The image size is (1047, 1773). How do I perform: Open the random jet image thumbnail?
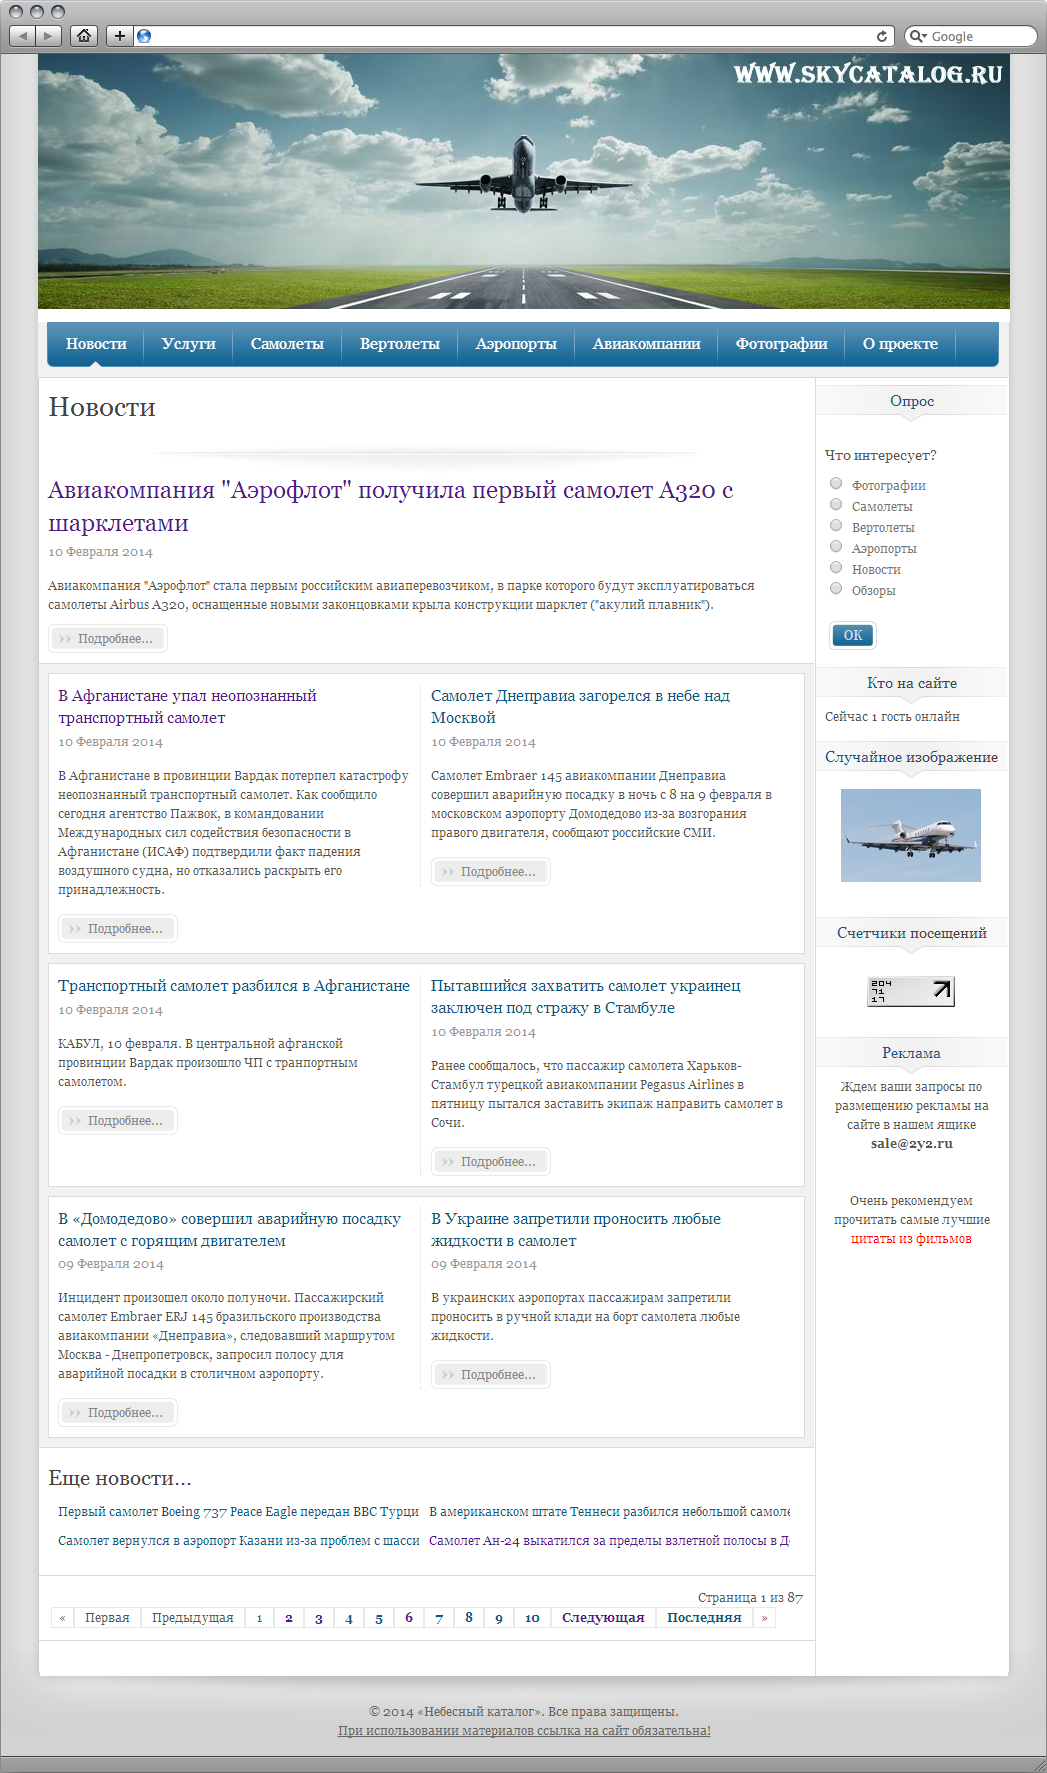(911, 835)
